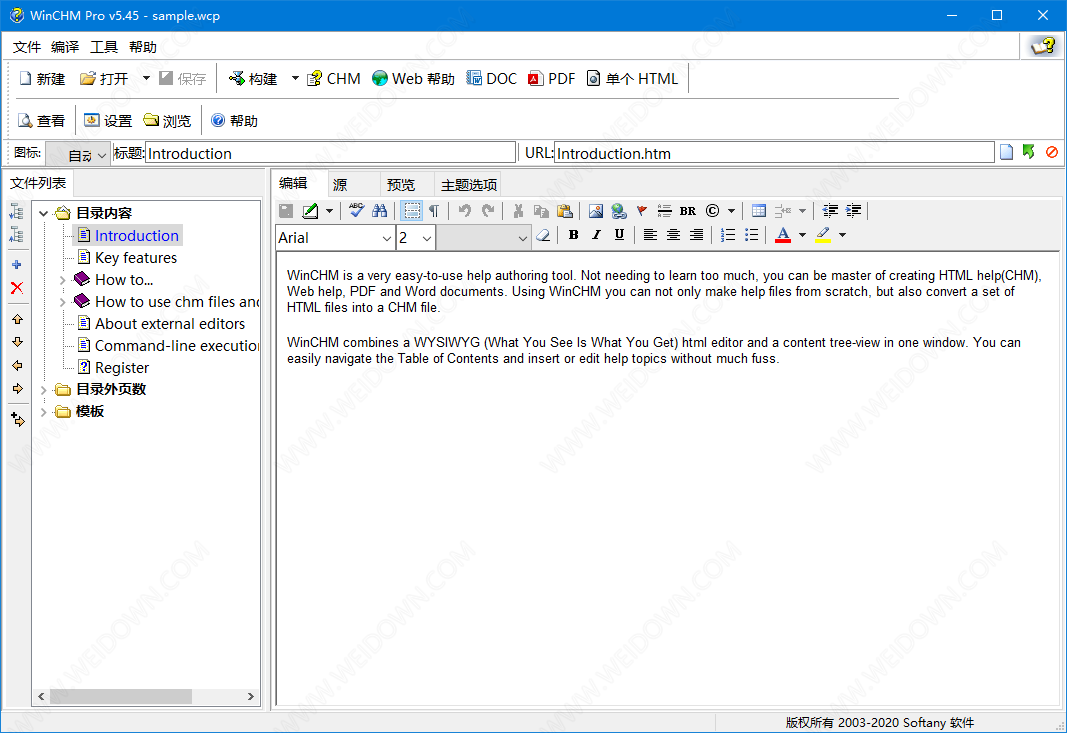
Task: Click the red font color swatch
Action: click(x=783, y=236)
